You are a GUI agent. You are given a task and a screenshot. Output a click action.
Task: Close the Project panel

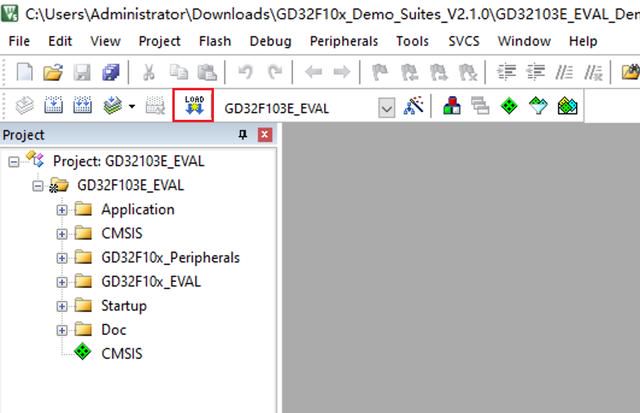coord(265,134)
